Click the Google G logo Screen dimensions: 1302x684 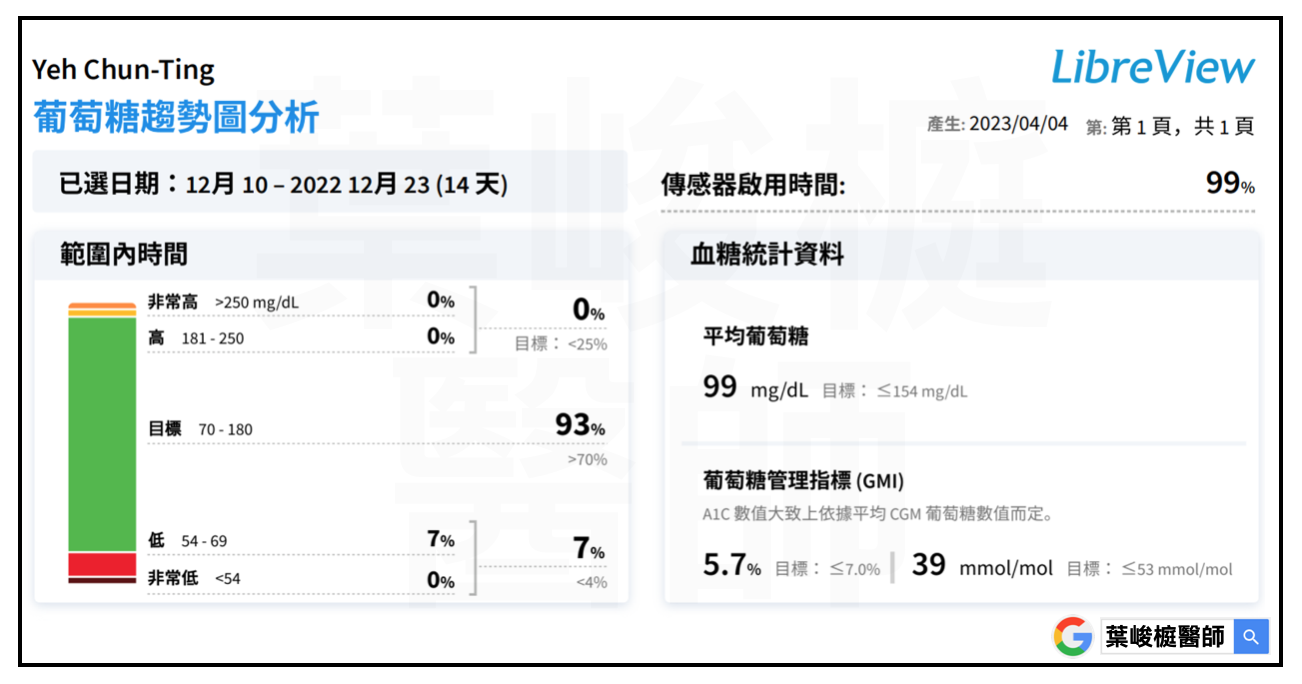pyautogui.click(x=1072, y=637)
